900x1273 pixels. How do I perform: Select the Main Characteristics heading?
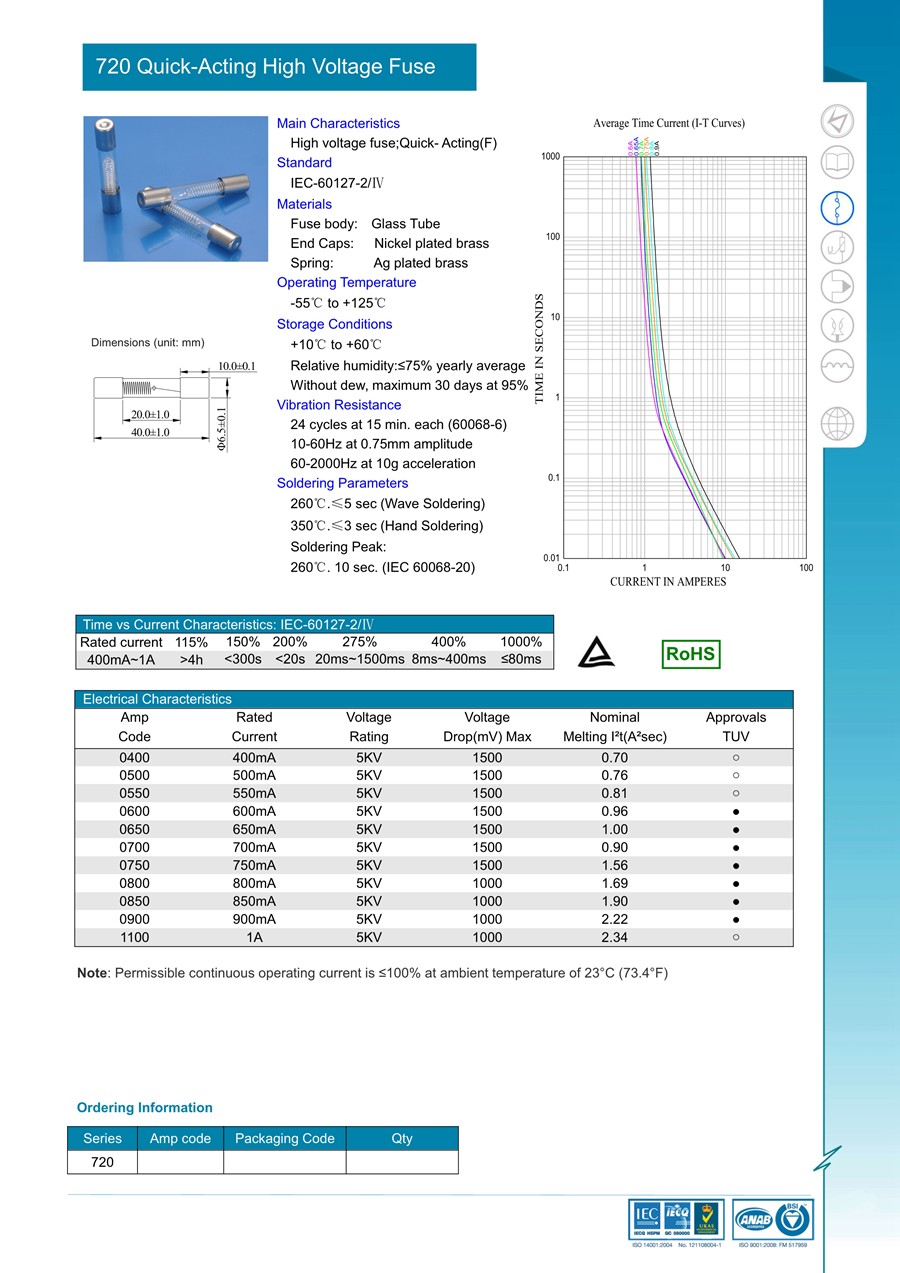[x=338, y=123]
